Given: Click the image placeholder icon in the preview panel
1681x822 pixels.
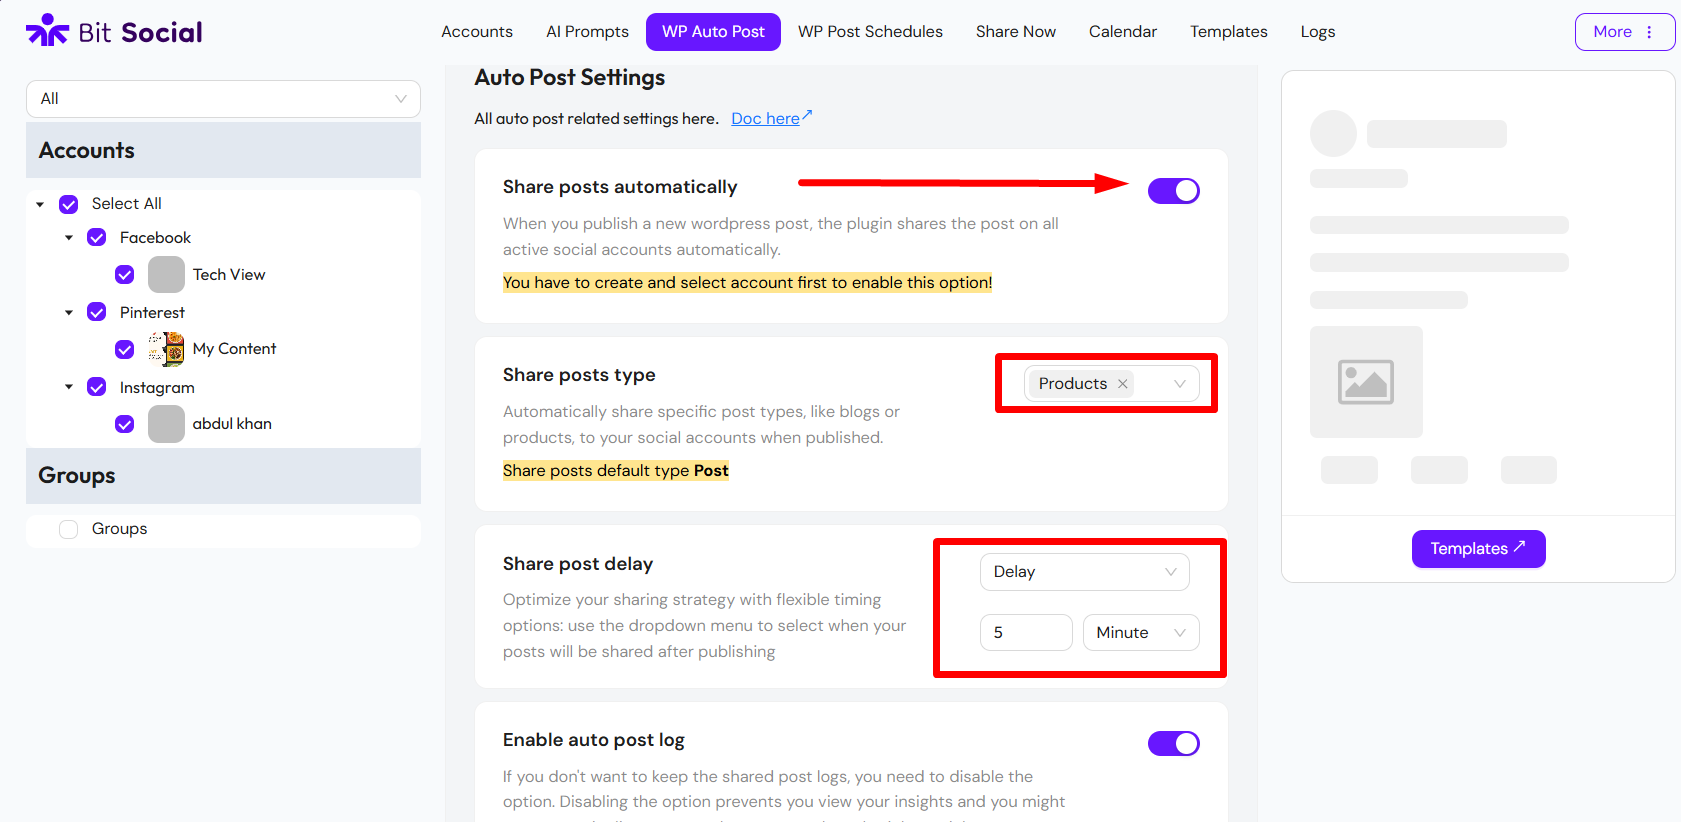Looking at the screenshot, I should coord(1366,382).
